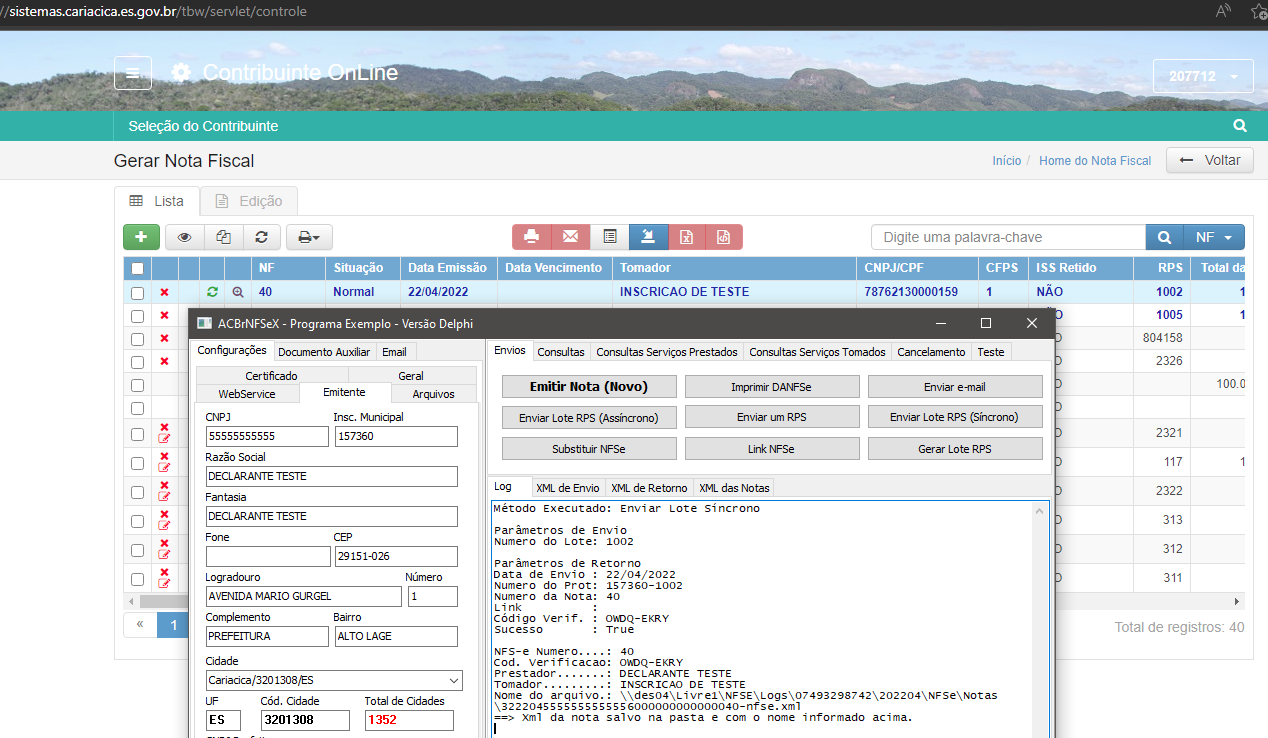Switch to the Consultas tab
Screen dimensions: 1268x738
point(561,352)
